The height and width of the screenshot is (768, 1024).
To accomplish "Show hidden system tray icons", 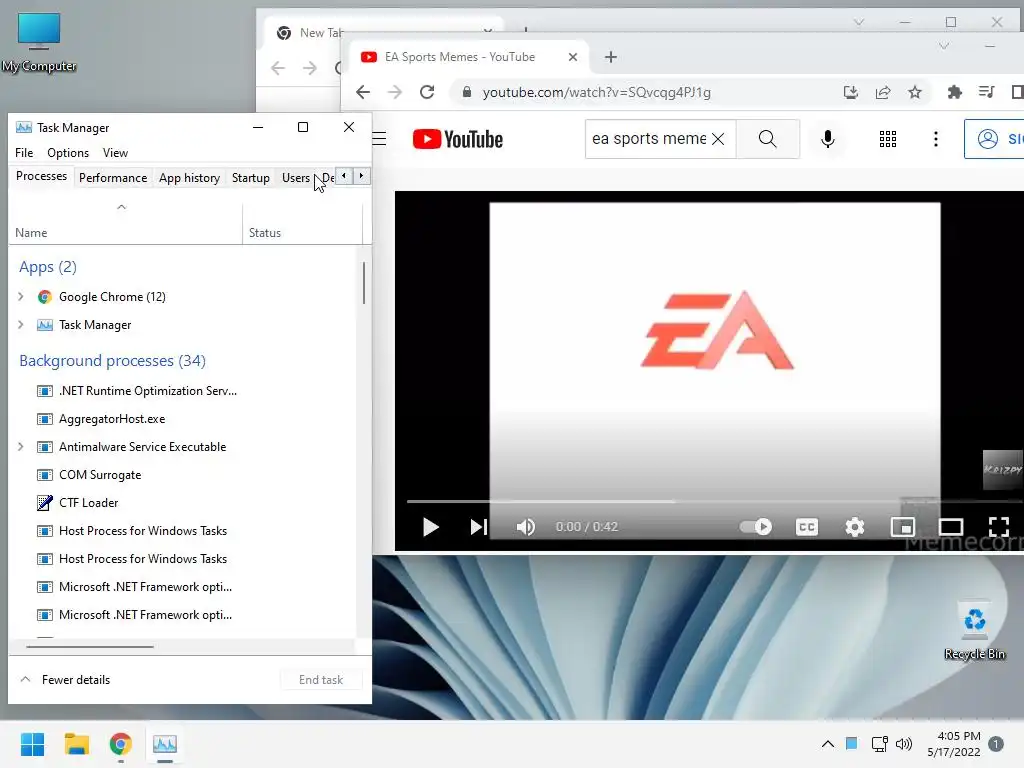I will coord(827,744).
